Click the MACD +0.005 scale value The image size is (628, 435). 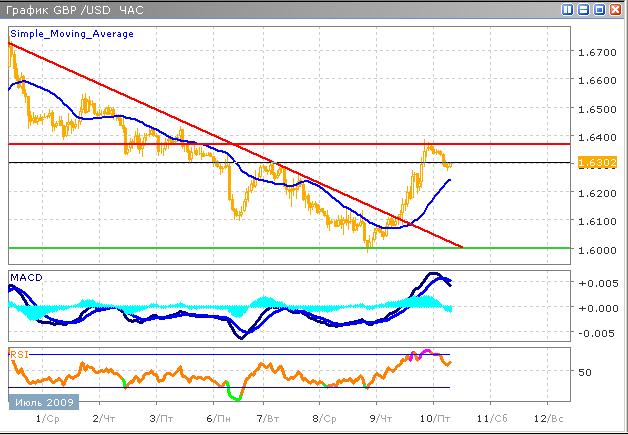coord(597,284)
